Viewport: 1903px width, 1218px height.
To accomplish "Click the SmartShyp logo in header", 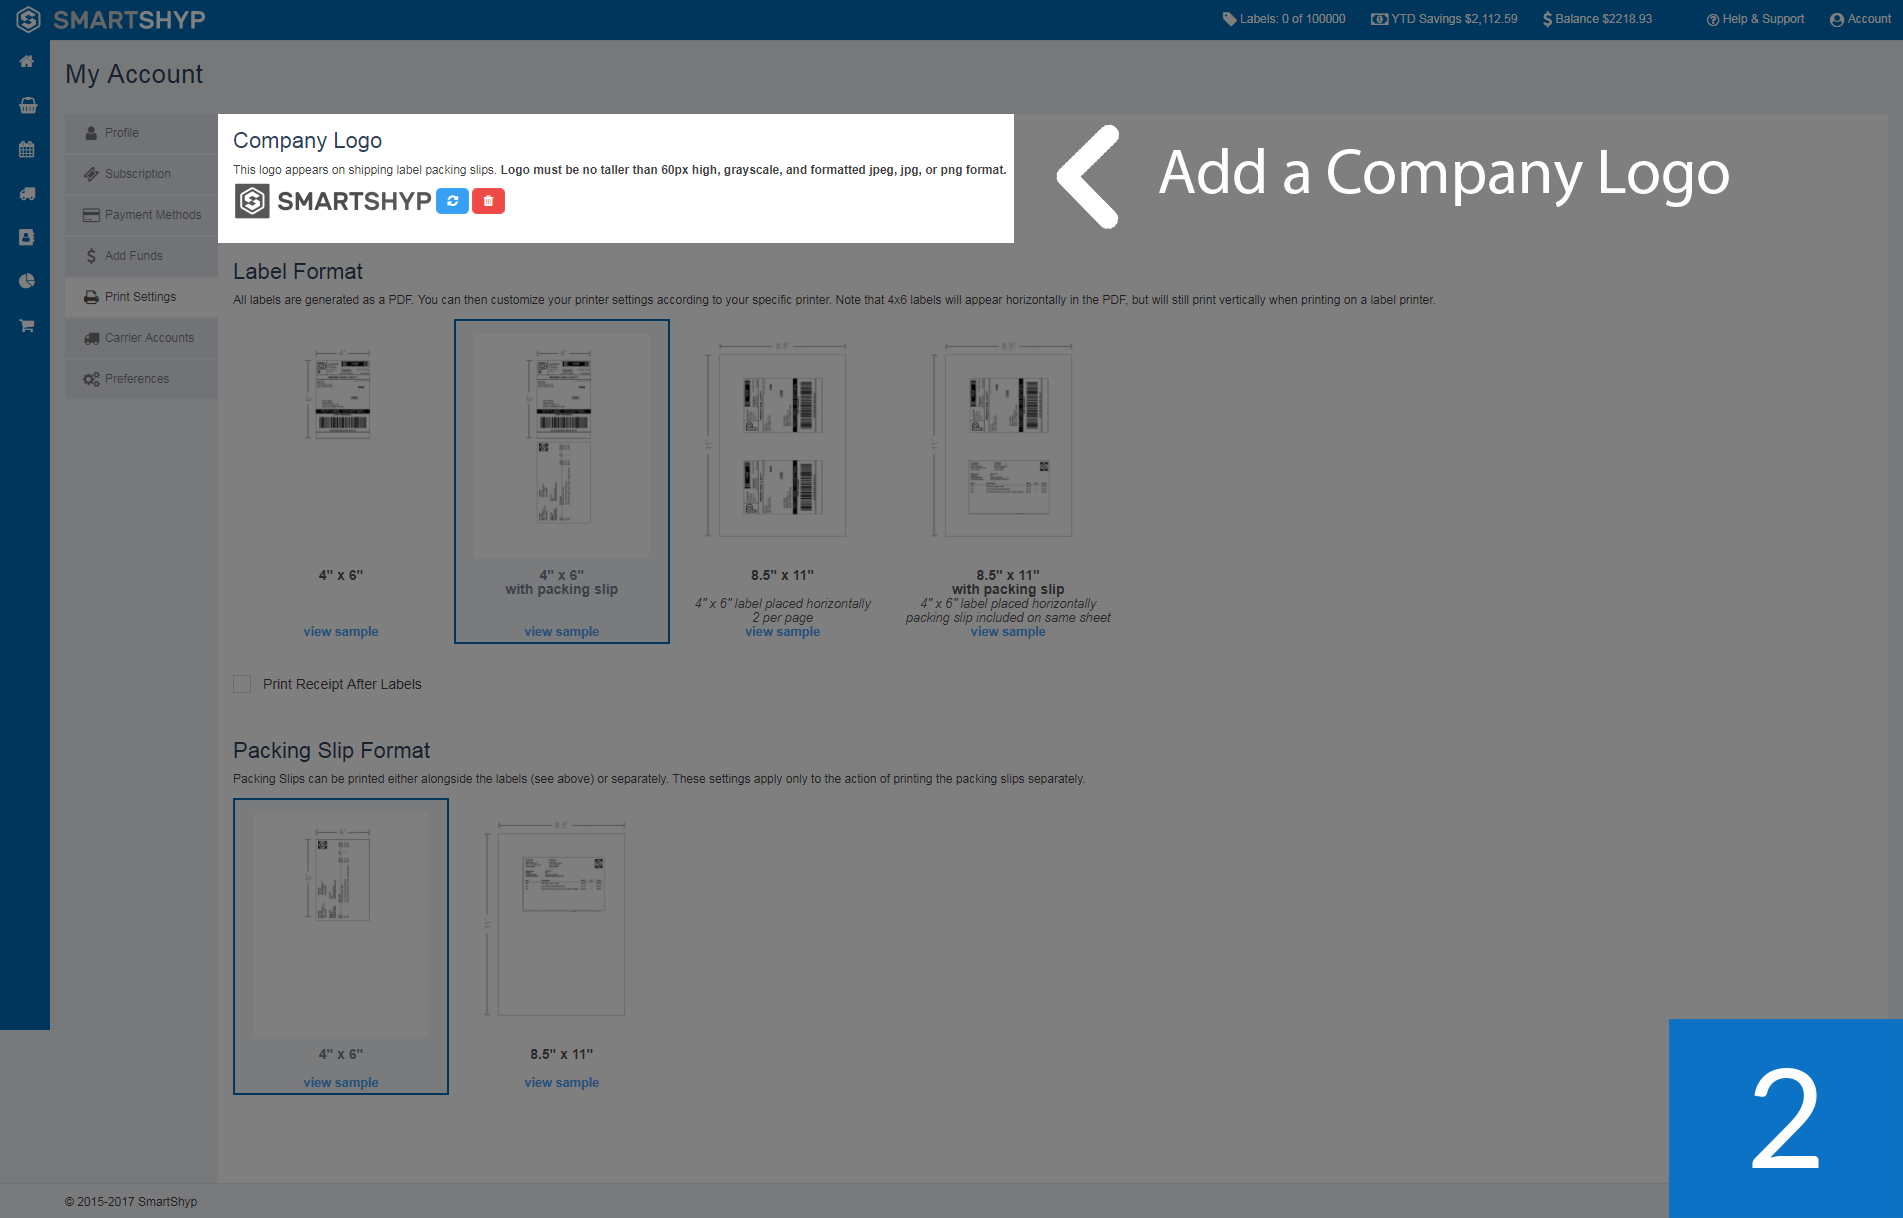I will point(111,19).
